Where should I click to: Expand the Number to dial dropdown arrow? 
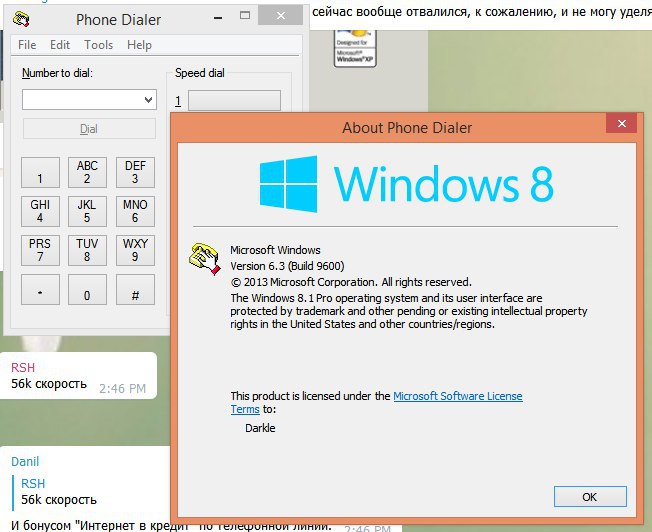click(x=148, y=100)
